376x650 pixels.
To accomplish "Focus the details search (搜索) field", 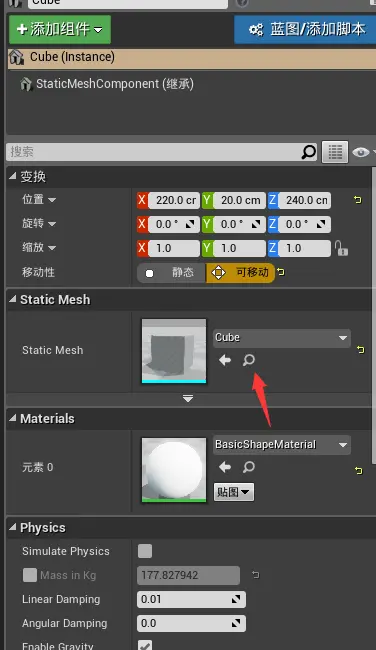I will click(153, 152).
